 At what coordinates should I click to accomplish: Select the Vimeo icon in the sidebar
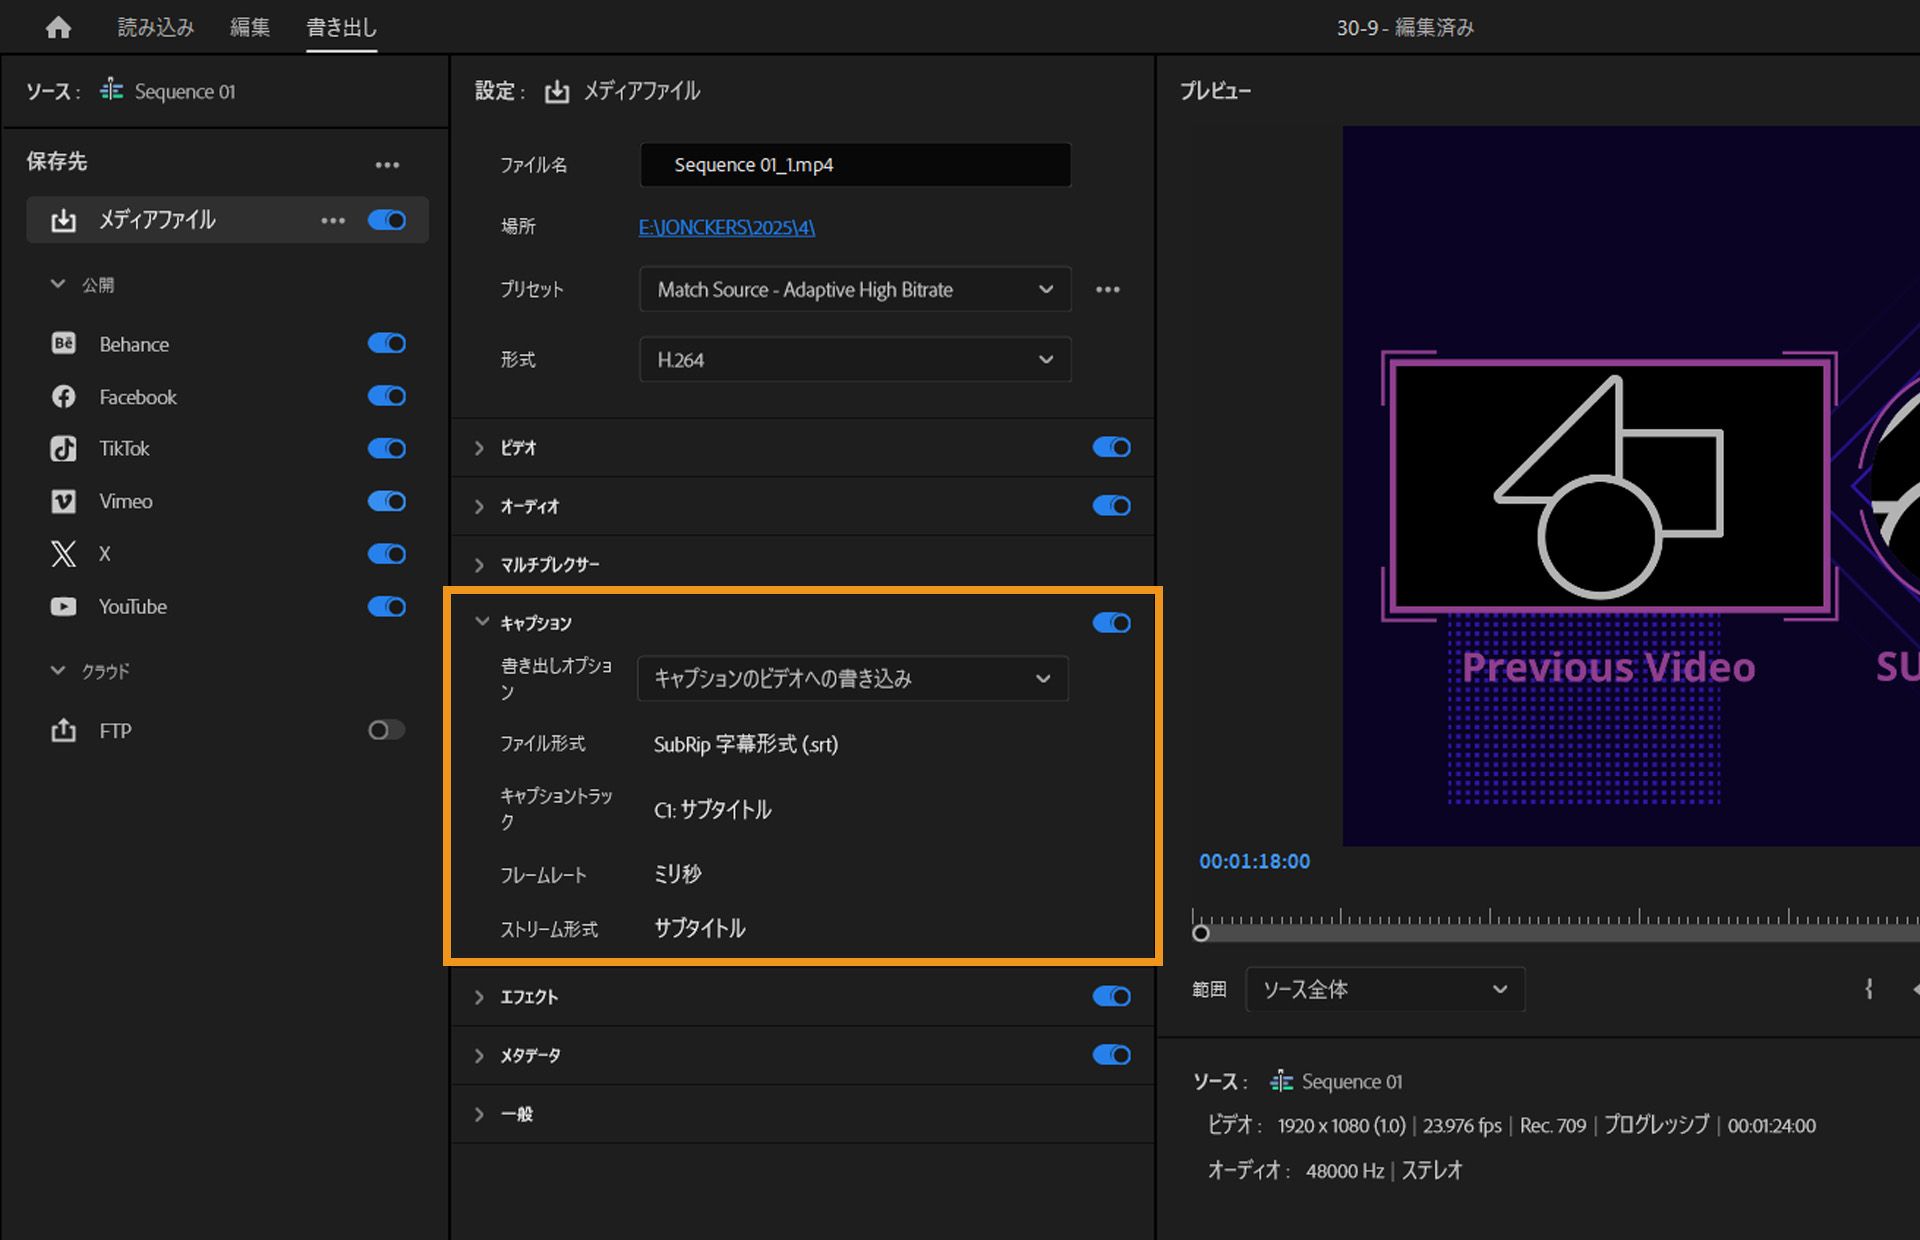pyautogui.click(x=63, y=501)
